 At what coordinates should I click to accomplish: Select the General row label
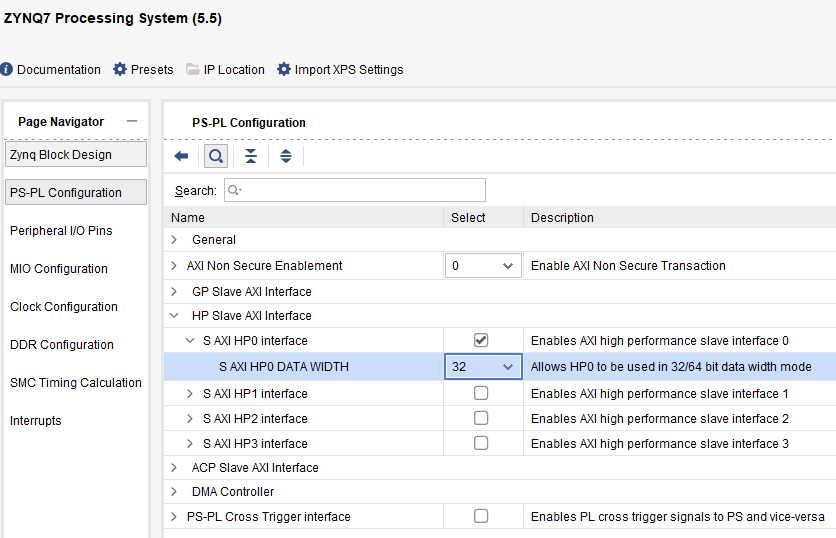pos(214,240)
